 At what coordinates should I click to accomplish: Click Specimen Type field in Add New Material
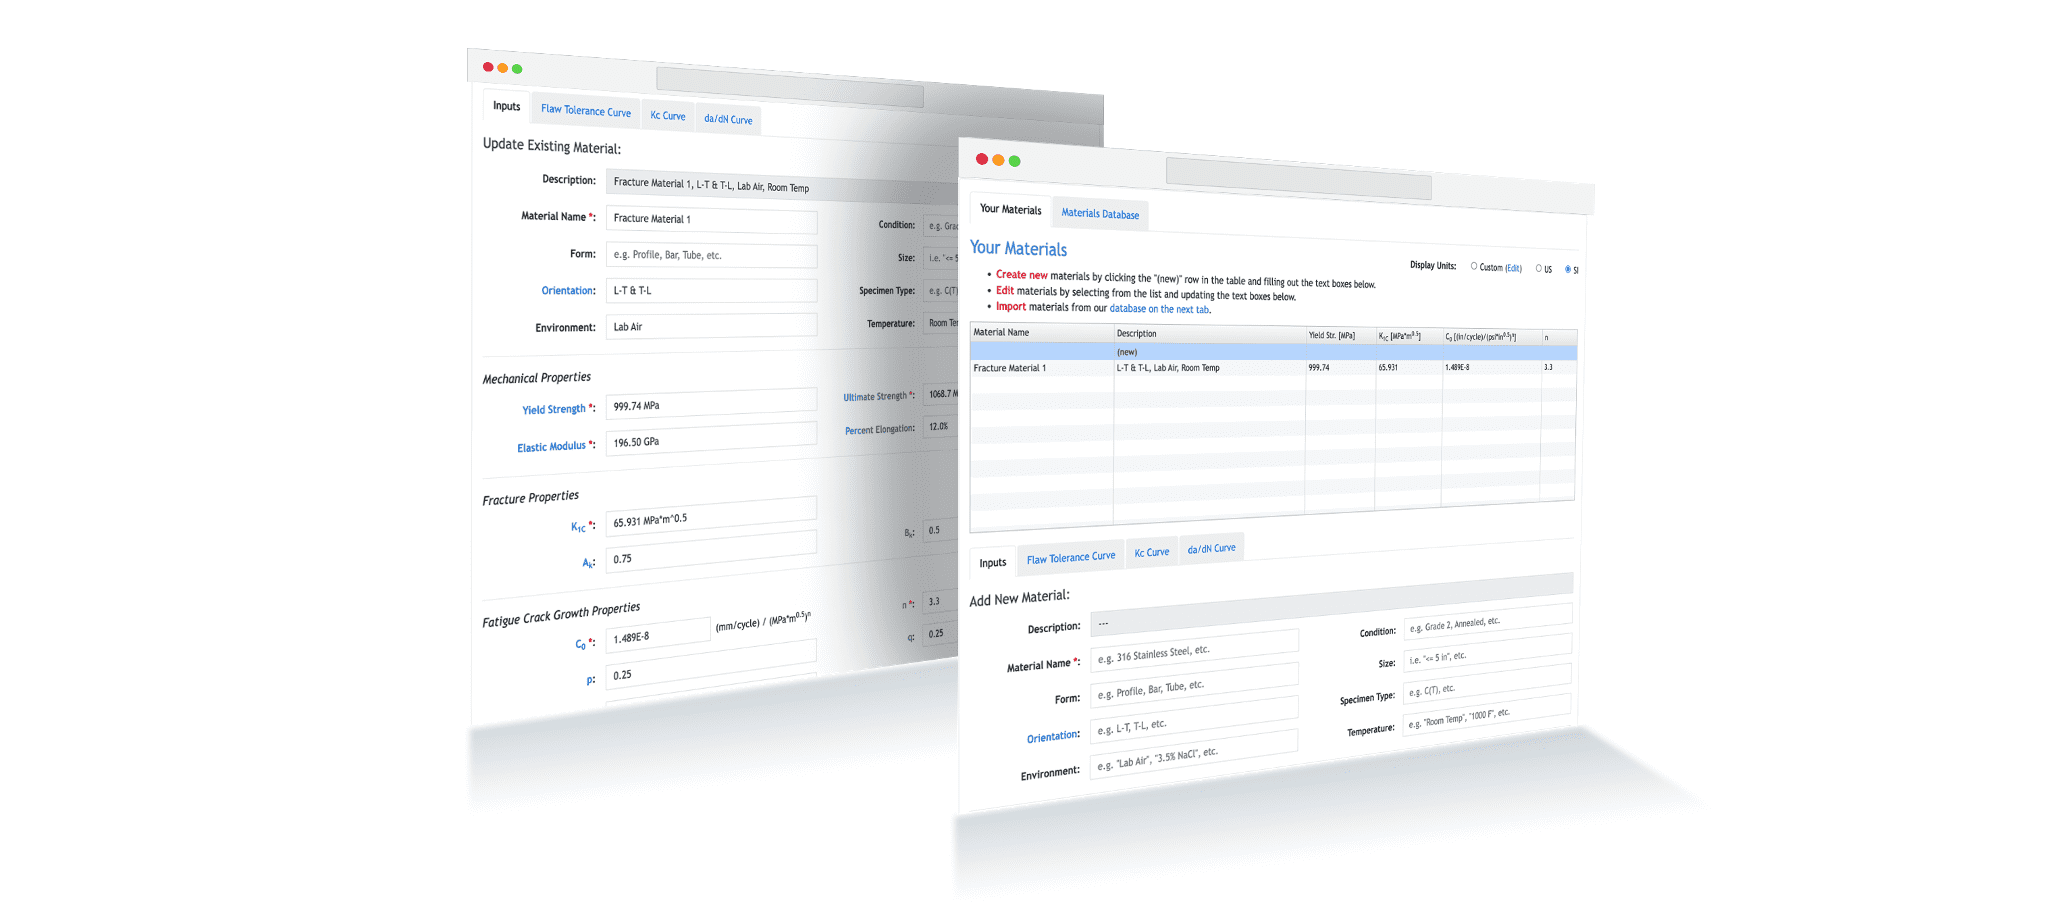click(1487, 684)
